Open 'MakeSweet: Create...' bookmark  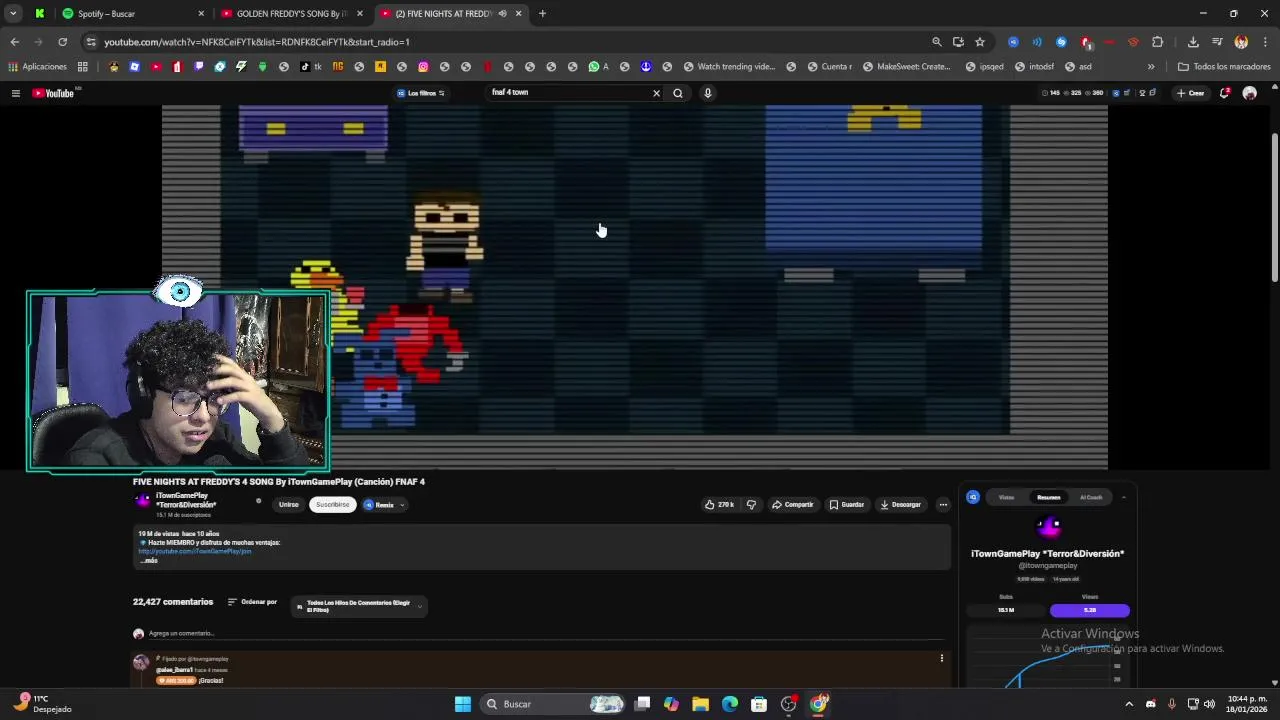(x=906, y=67)
